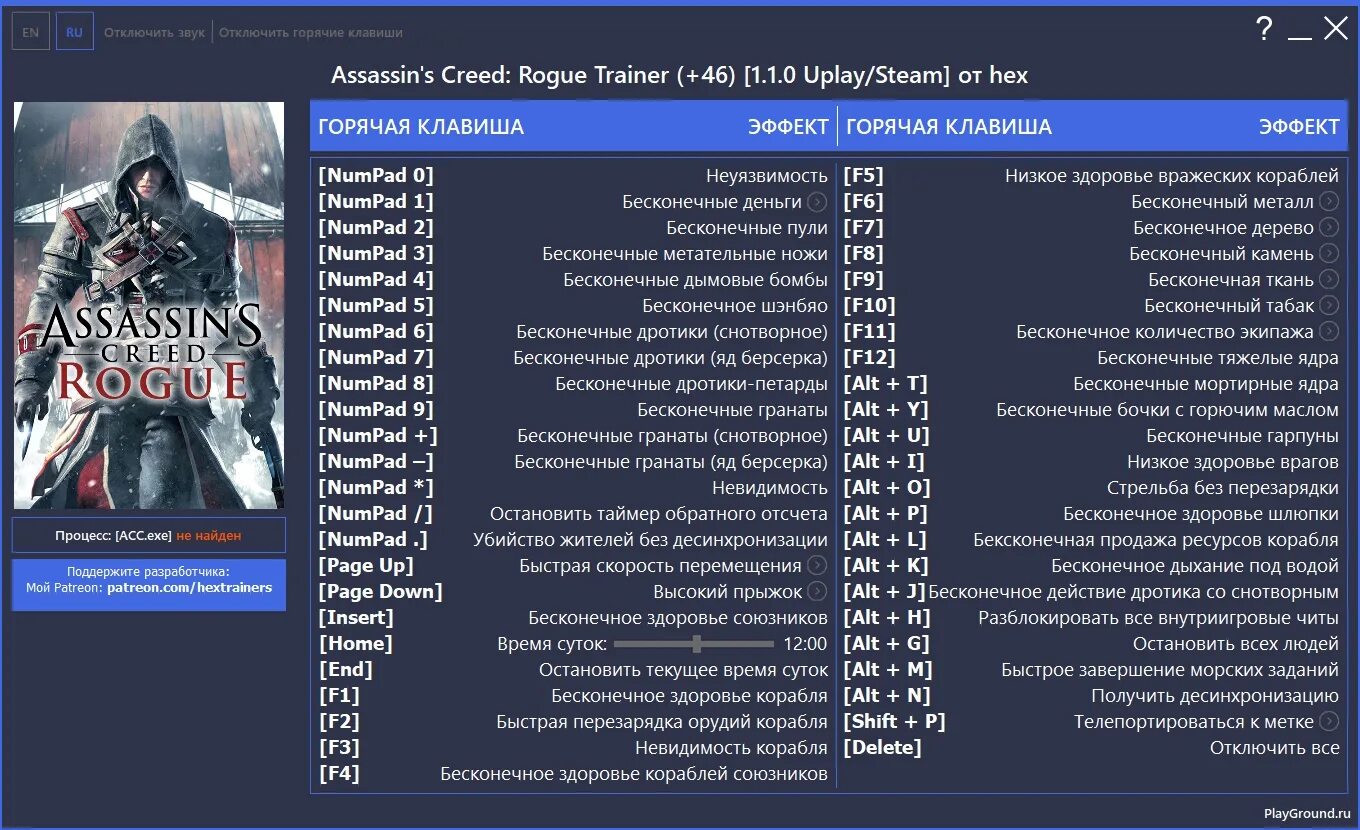Adjust the Время суток slider
Image resolution: width=1360 pixels, height=830 pixels.
pyautogui.click(x=694, y=644)
